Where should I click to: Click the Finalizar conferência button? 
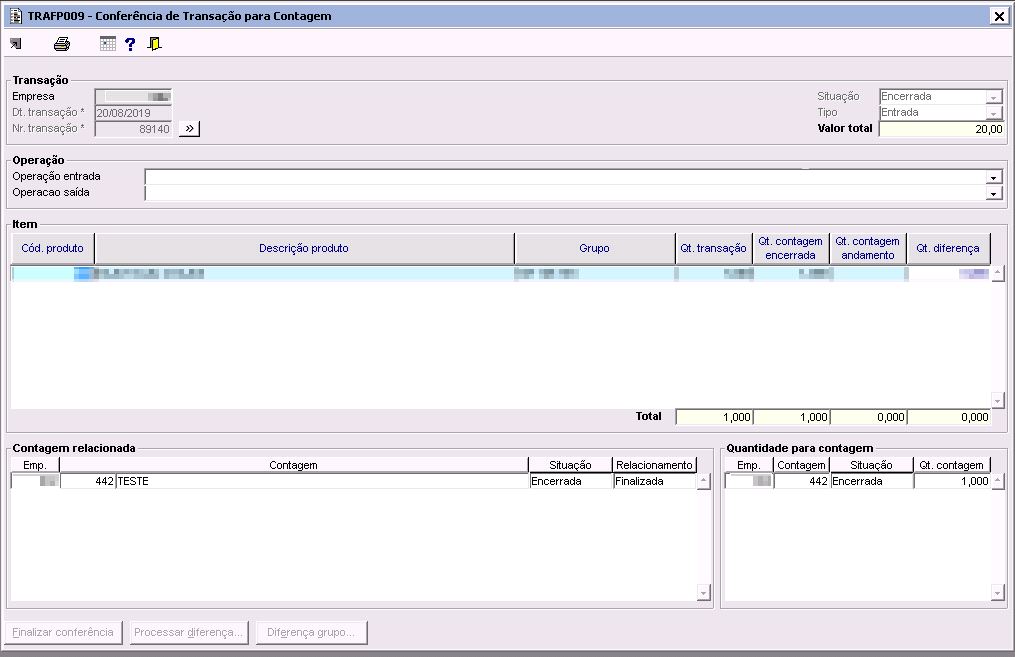(63, 632)
